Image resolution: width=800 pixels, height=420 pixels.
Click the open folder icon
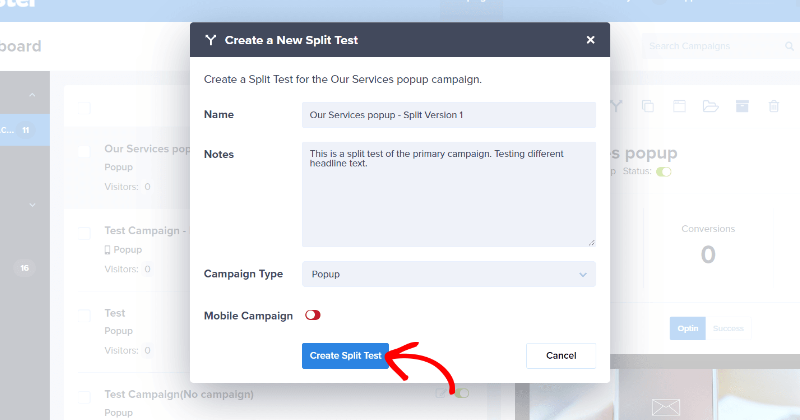[x=710, y=106]
